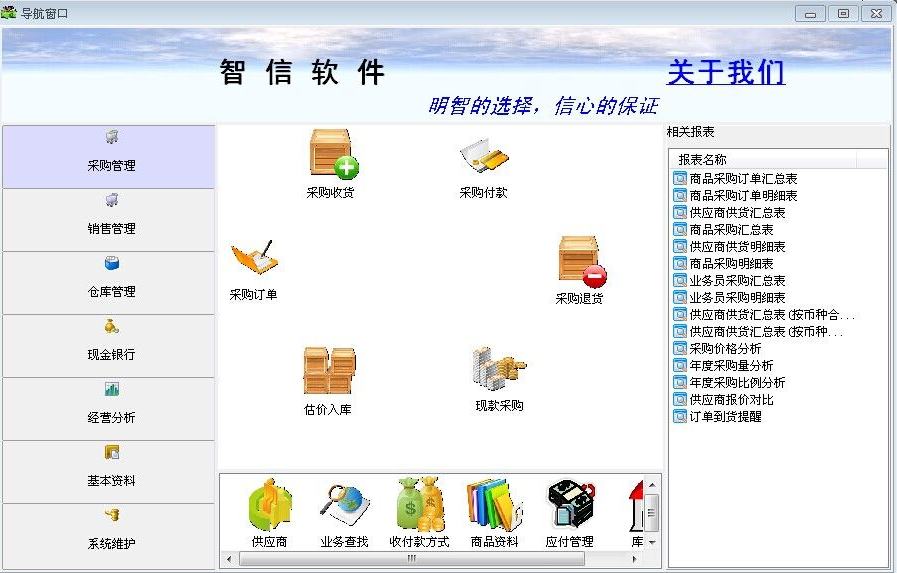
Task: Open report 商品采购明细表
Action: tap(731, 264)
